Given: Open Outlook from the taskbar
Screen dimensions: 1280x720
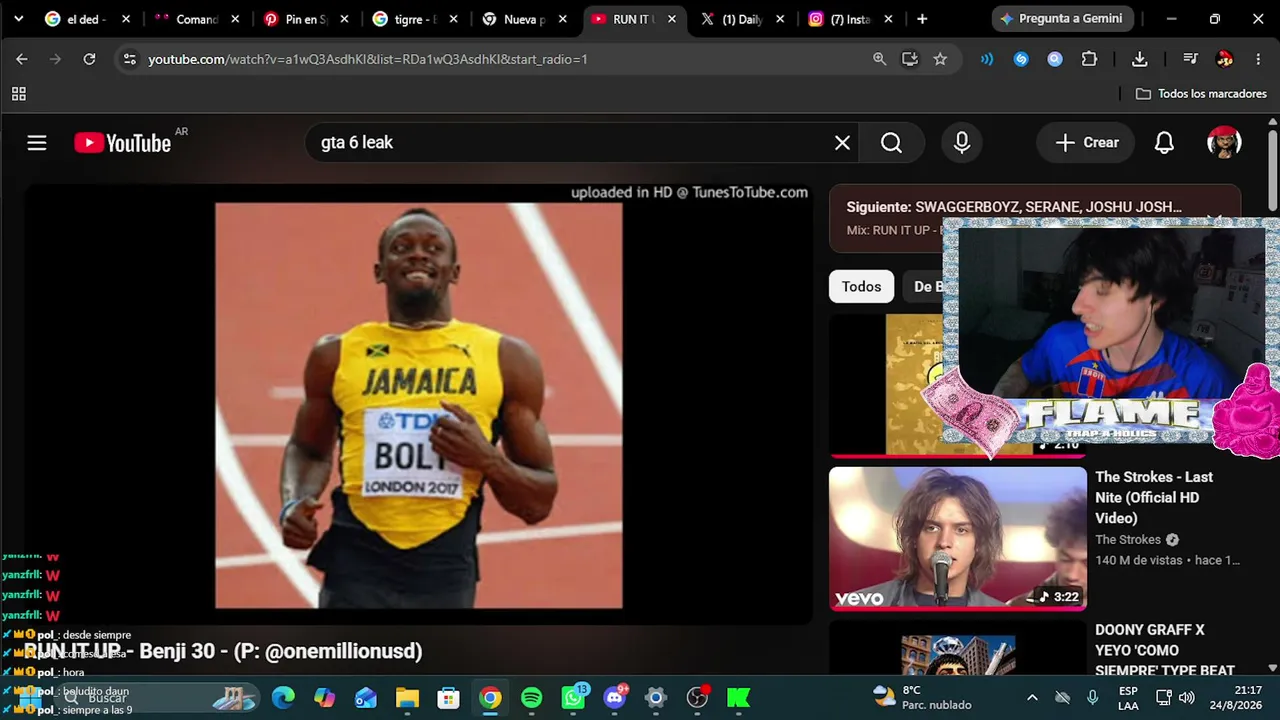Looking at the screenshot, I should pos(366,697).
